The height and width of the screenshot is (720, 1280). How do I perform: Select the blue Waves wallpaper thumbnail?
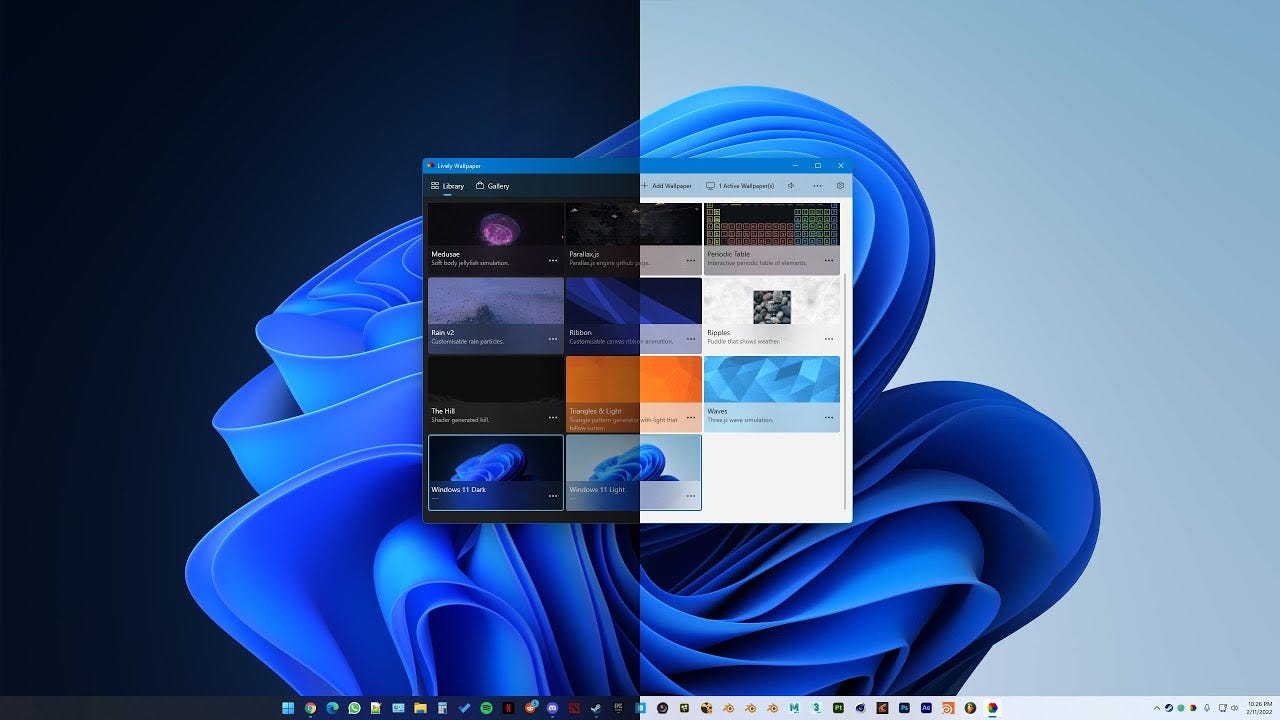point(772,380)
